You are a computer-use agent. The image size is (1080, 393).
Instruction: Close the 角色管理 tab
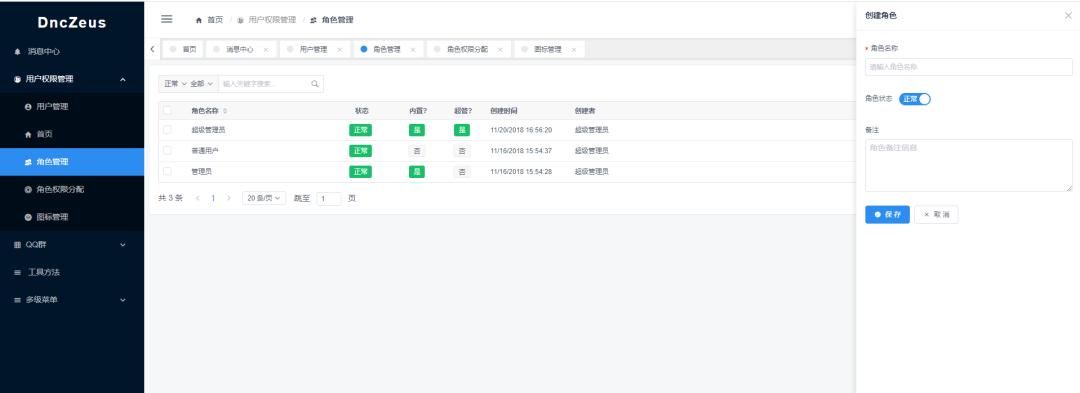tap(413, 50)
